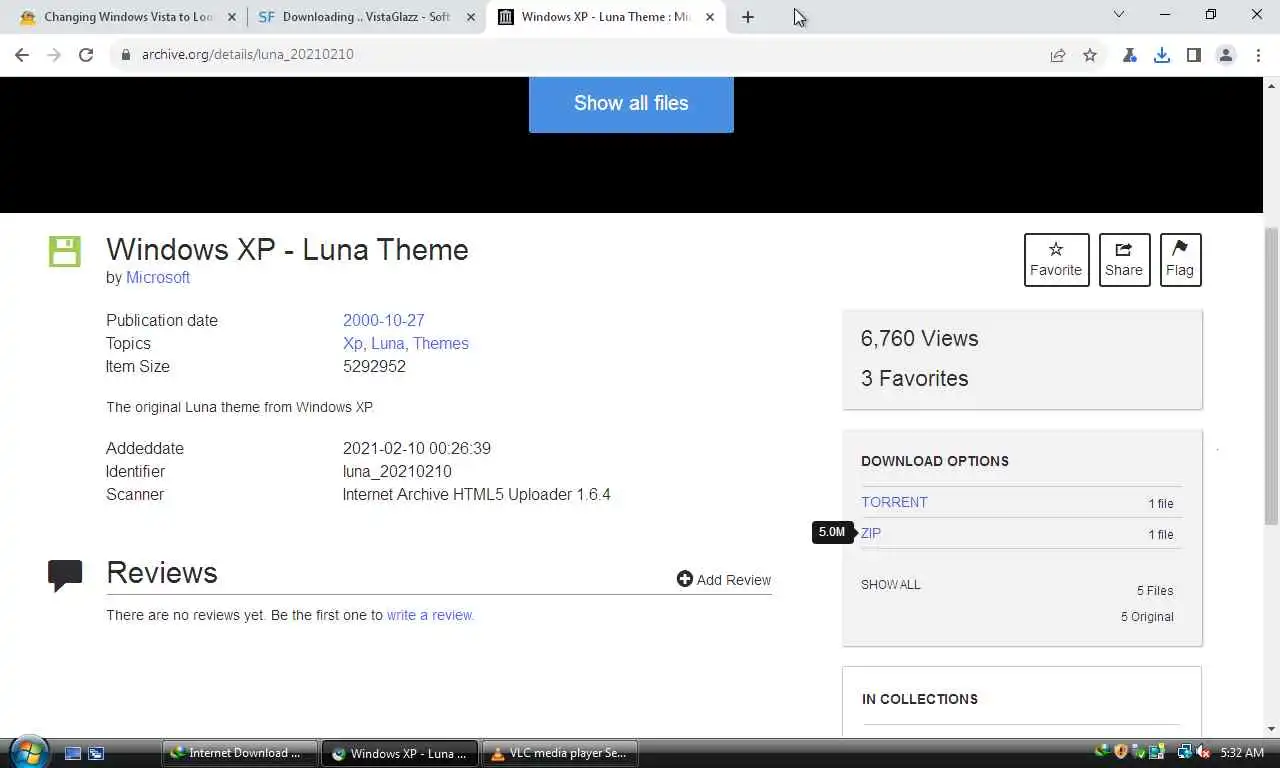Flag this item

(1180, 260)
